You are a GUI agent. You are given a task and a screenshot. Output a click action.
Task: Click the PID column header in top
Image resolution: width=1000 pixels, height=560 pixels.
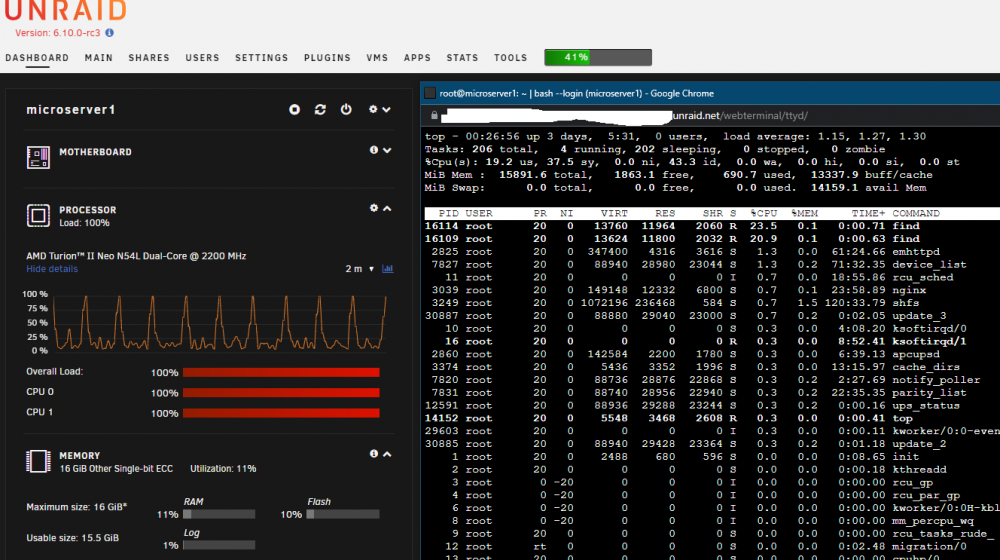tap(448, 213)
